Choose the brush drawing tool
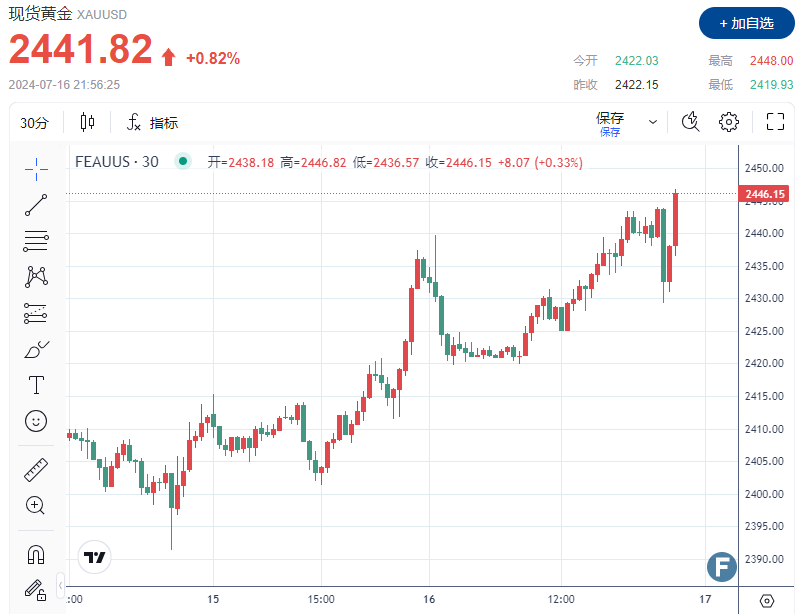 tap(36, 349)
